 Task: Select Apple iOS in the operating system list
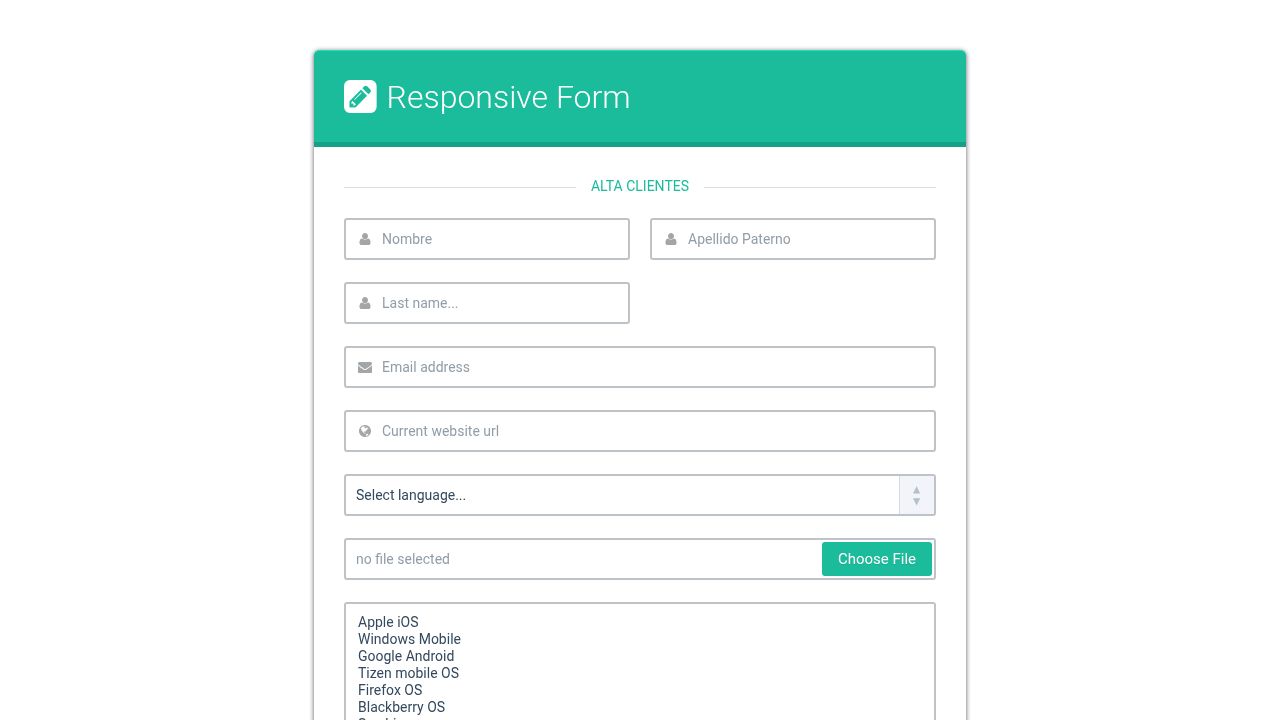click(x=388, y=622)
